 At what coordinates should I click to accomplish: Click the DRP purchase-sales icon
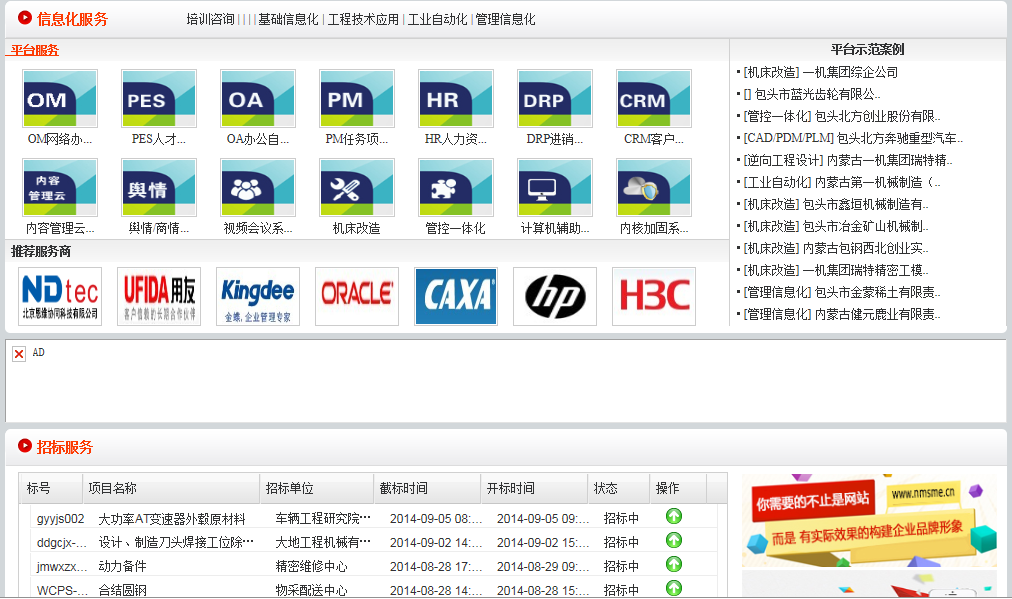click(x=555, y=99)
